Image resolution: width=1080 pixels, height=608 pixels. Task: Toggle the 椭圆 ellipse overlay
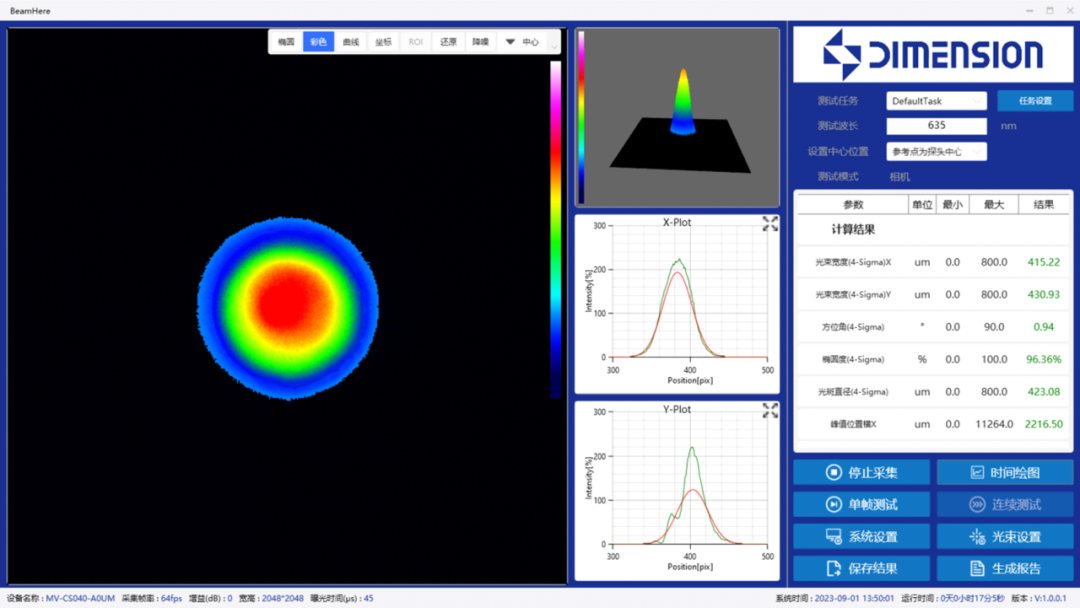[286, 42]
